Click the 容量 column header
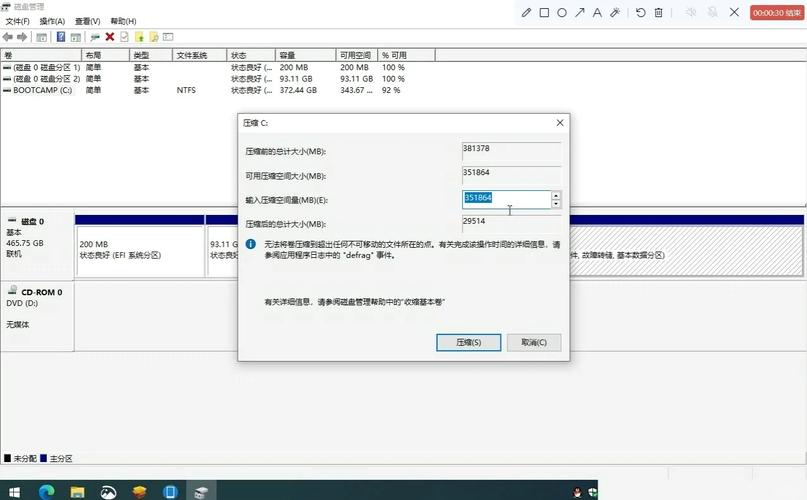Viewport: 807px width, 500px height. click(x=305, y=55)
